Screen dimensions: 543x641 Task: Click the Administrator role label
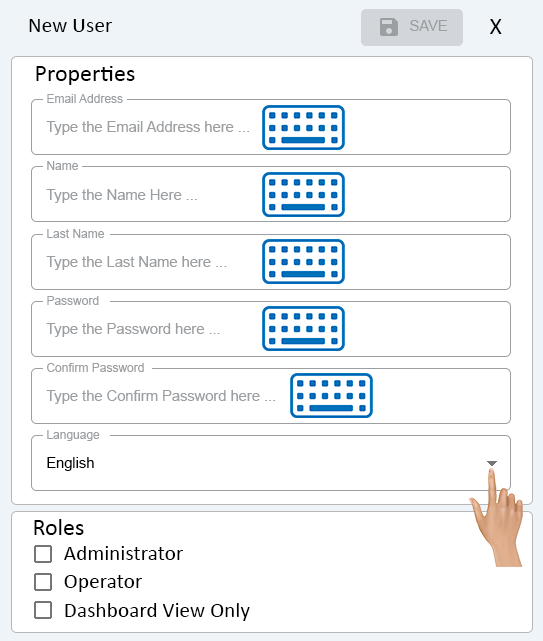(123, 554)
